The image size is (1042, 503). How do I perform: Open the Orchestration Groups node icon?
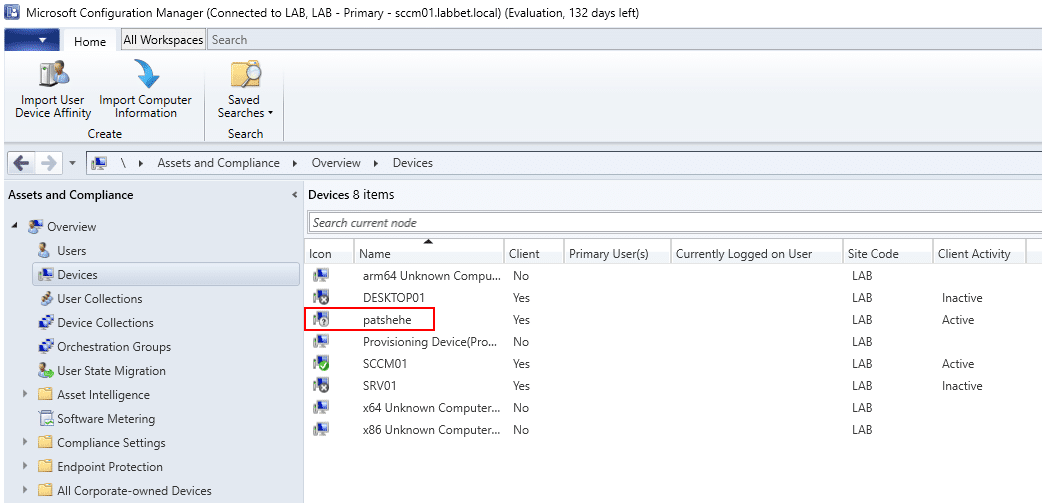[46, 347]
